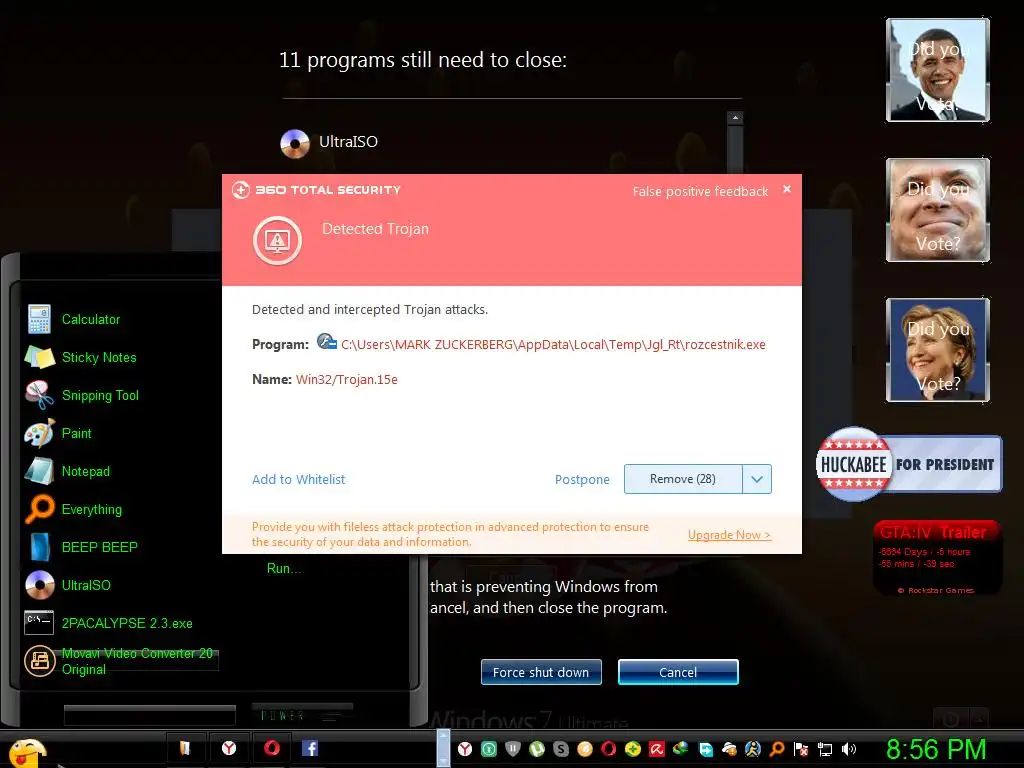Viewport: 1024px width, 768px height.
Task: Click the smiley start orb
Action: 27,752
